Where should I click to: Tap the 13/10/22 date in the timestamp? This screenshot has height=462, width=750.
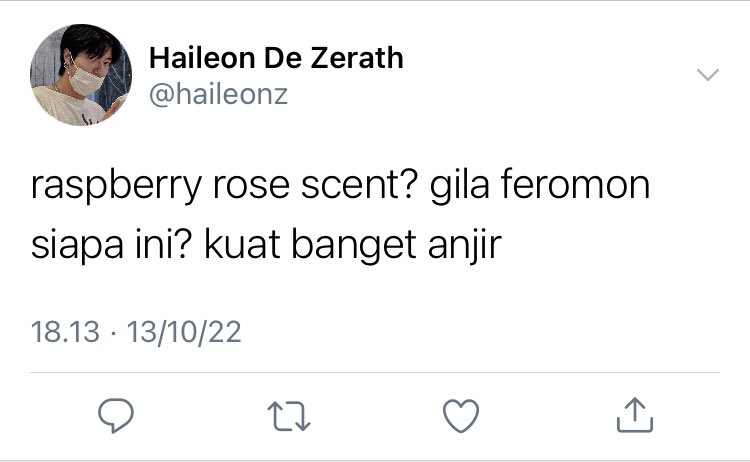pyautogui.click(x=184, y=332)
